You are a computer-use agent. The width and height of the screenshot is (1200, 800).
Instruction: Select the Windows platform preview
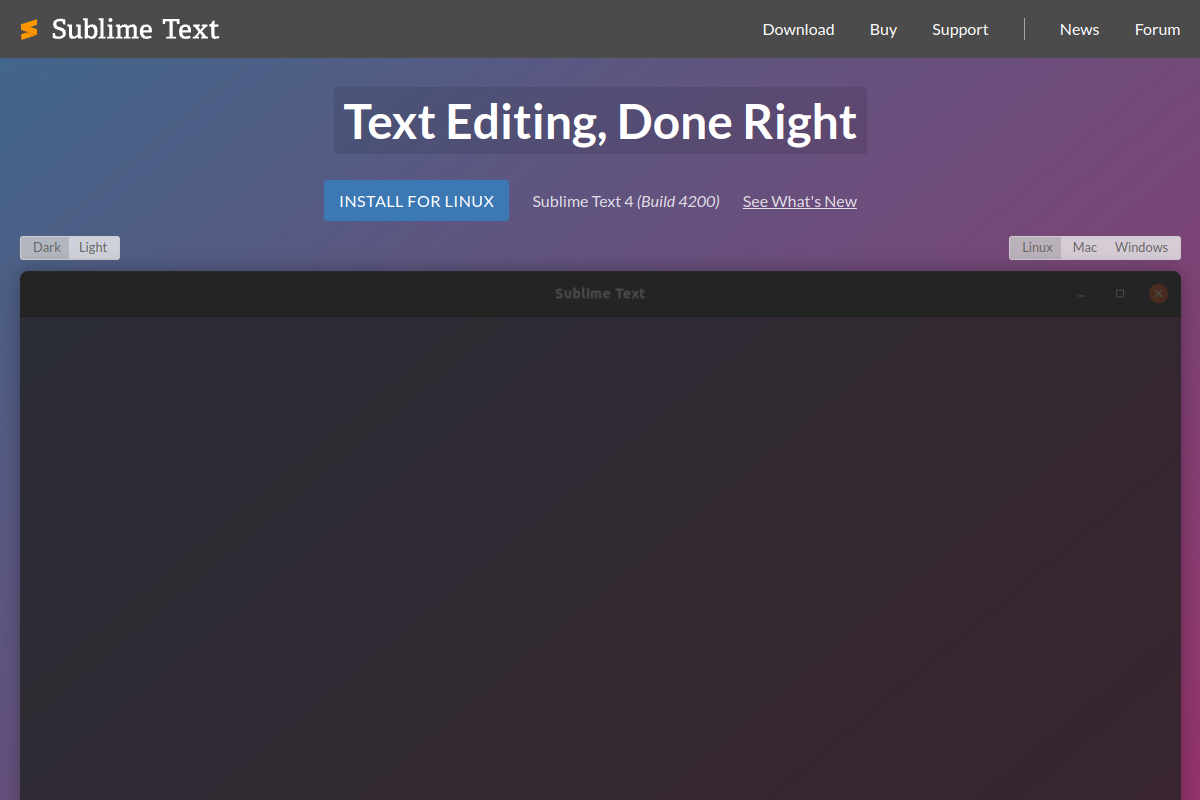tap(1142, 248)
